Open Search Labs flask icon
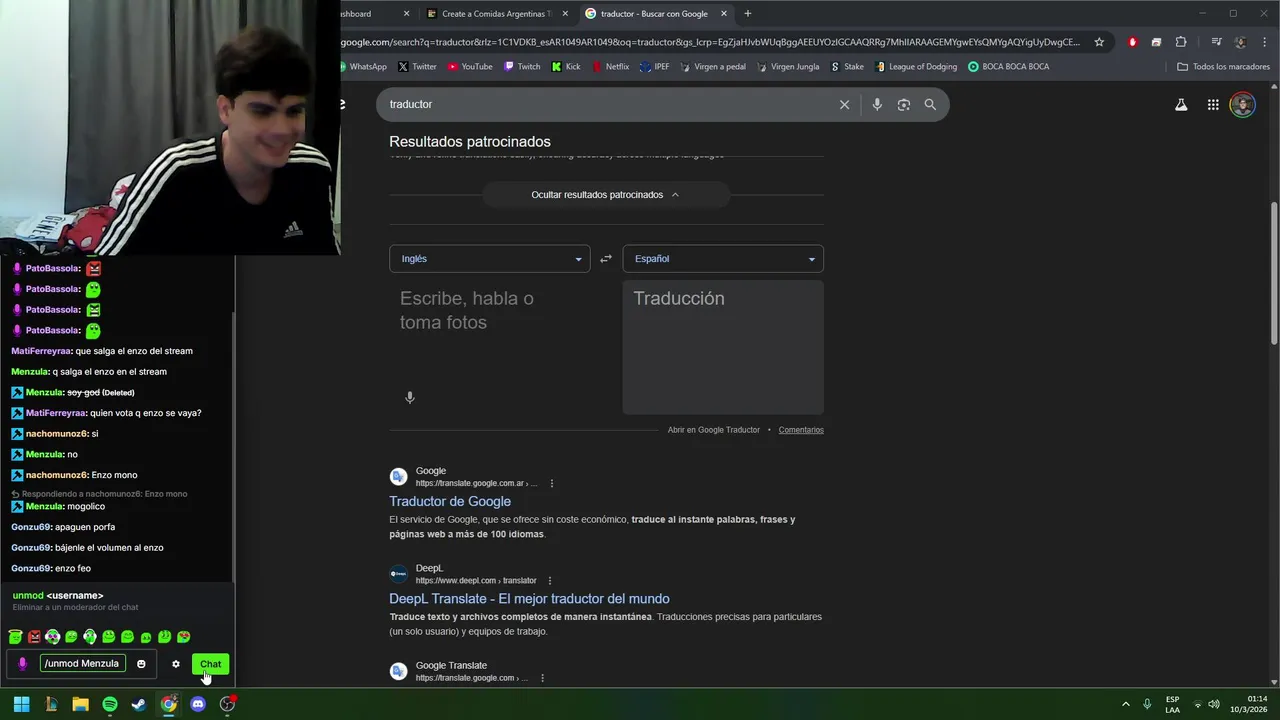 coord(1181,104)
